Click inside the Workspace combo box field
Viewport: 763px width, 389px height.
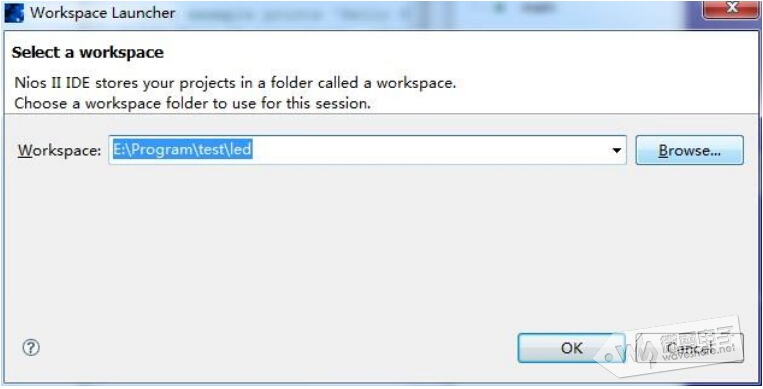click(367, 150)
